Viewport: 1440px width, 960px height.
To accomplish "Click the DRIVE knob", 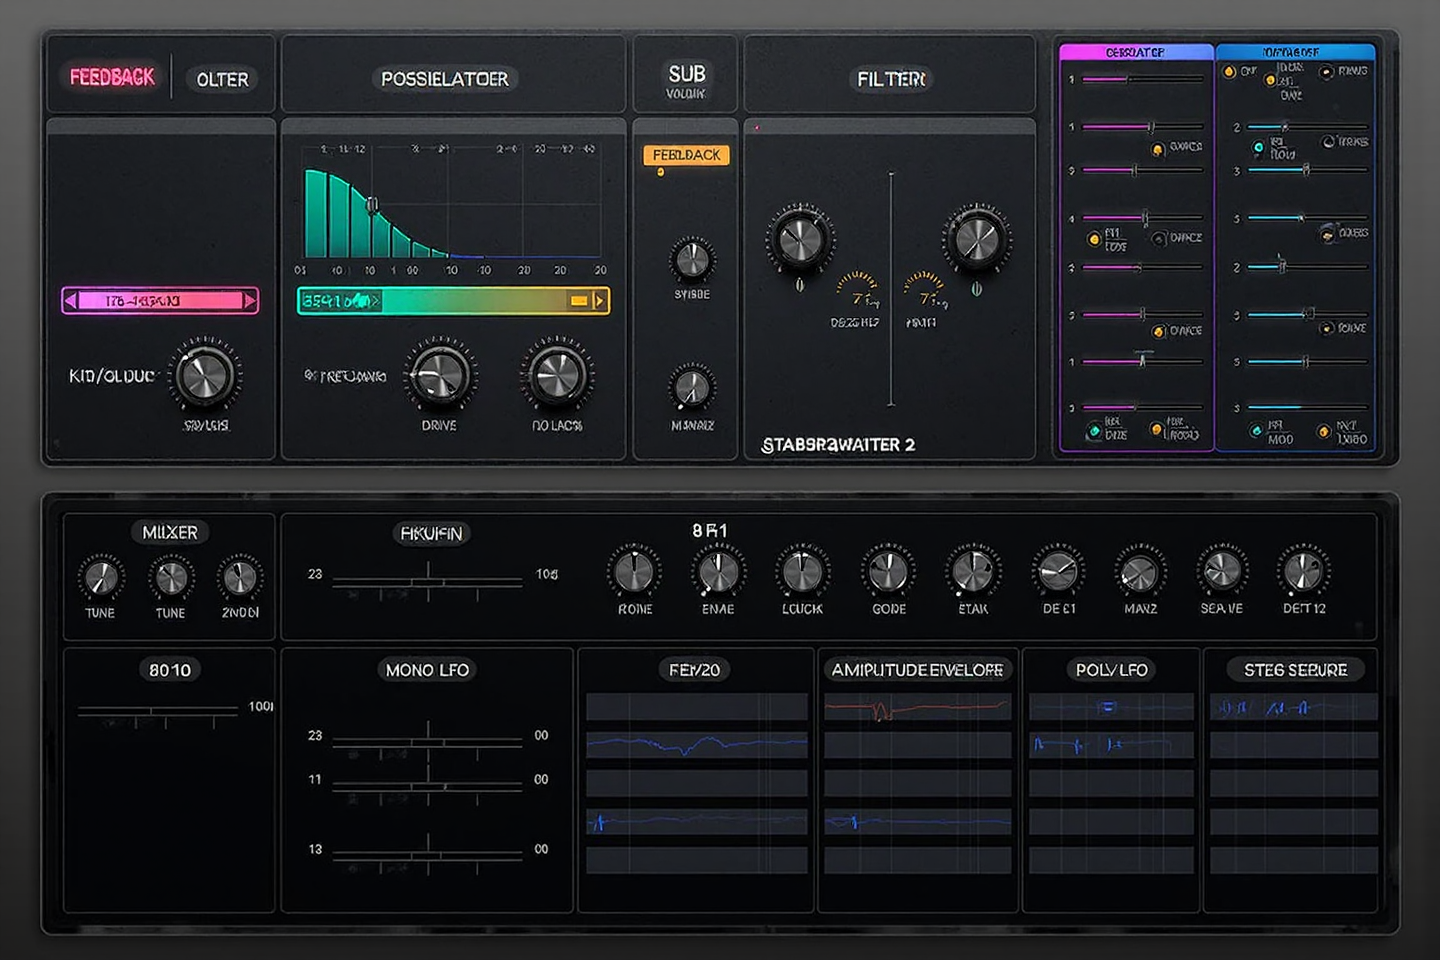I will pyautogui.click(x=439, y=376).
